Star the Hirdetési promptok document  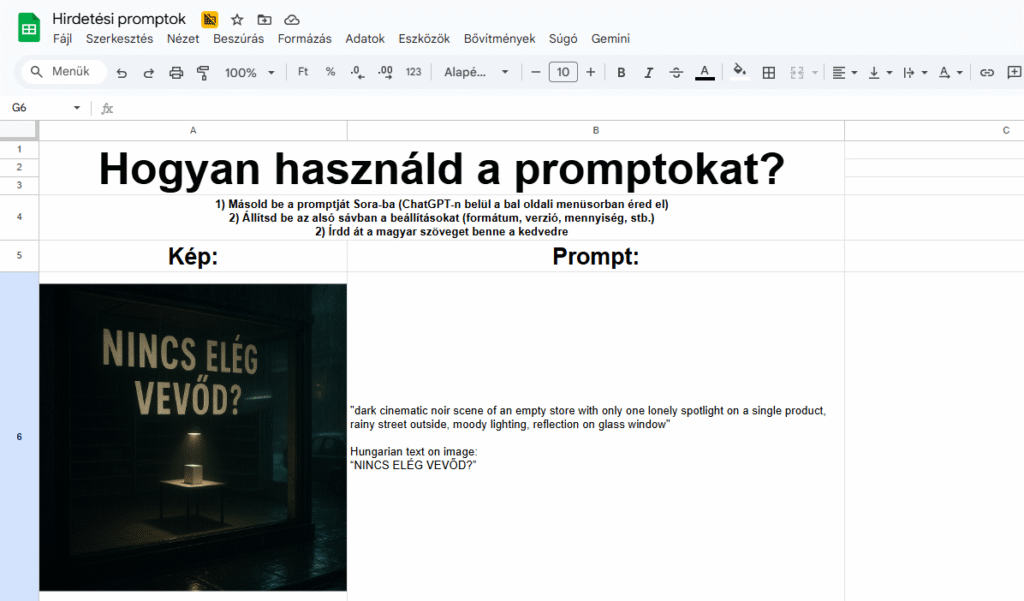pyautogui.click(x=237, y=20)
